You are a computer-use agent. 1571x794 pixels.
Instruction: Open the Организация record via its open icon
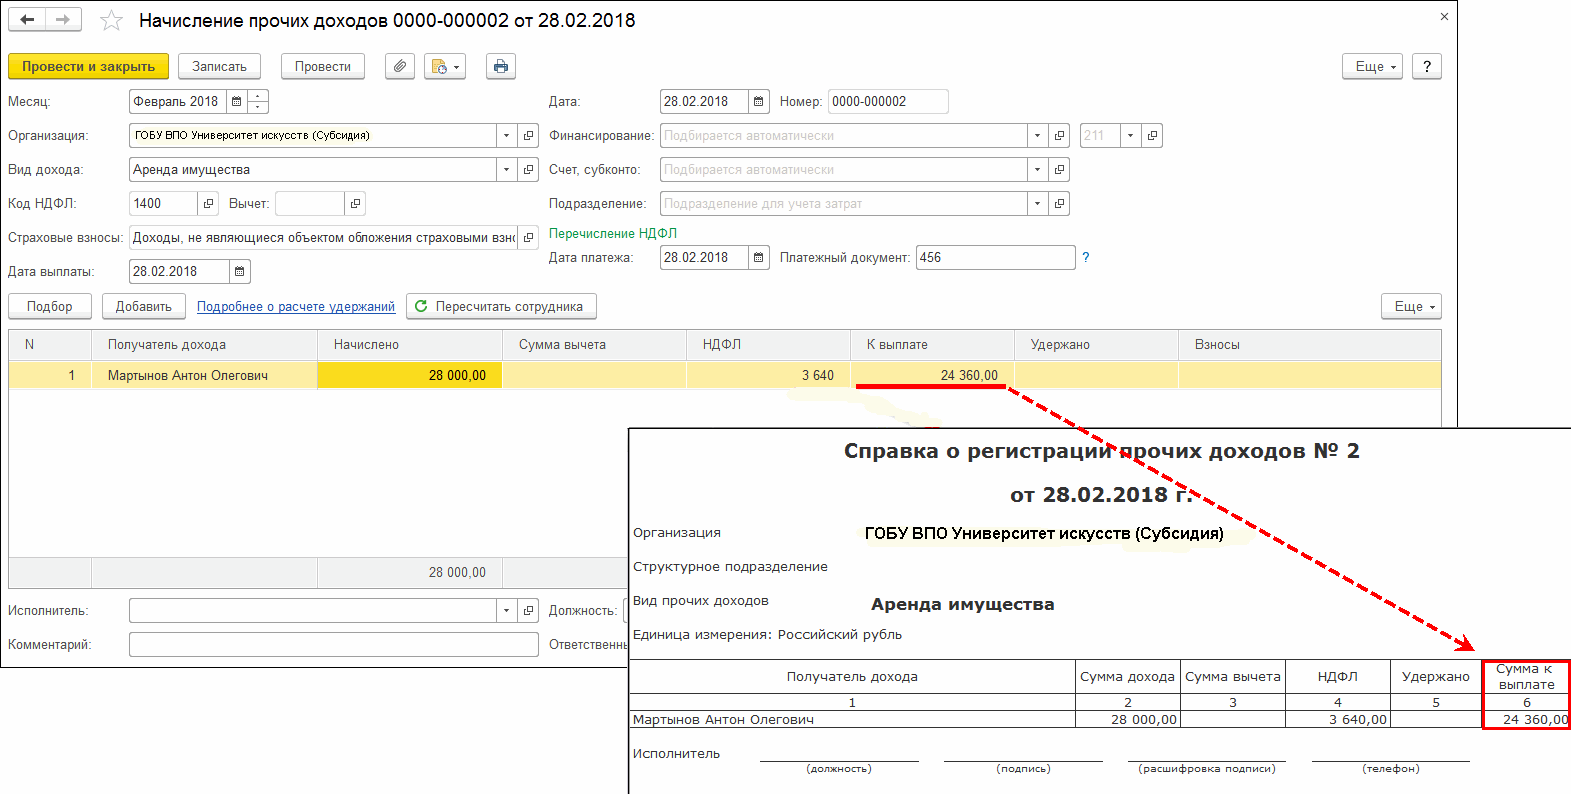coord(529,135)
